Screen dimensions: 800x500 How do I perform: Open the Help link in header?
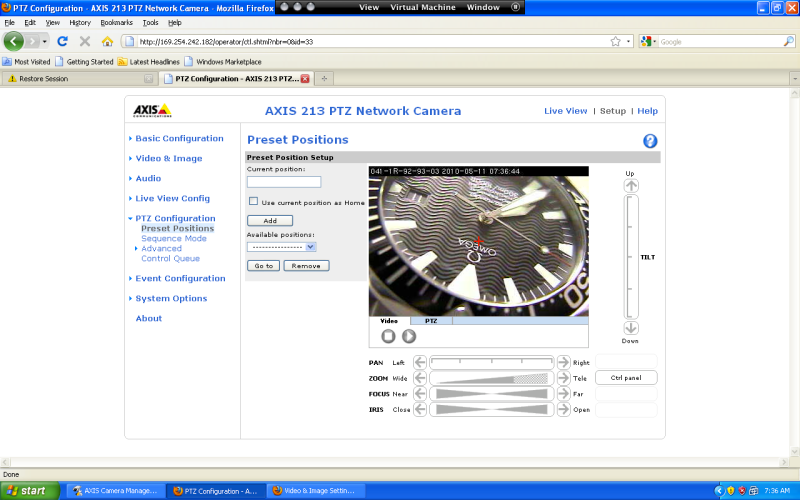point(647,111)
